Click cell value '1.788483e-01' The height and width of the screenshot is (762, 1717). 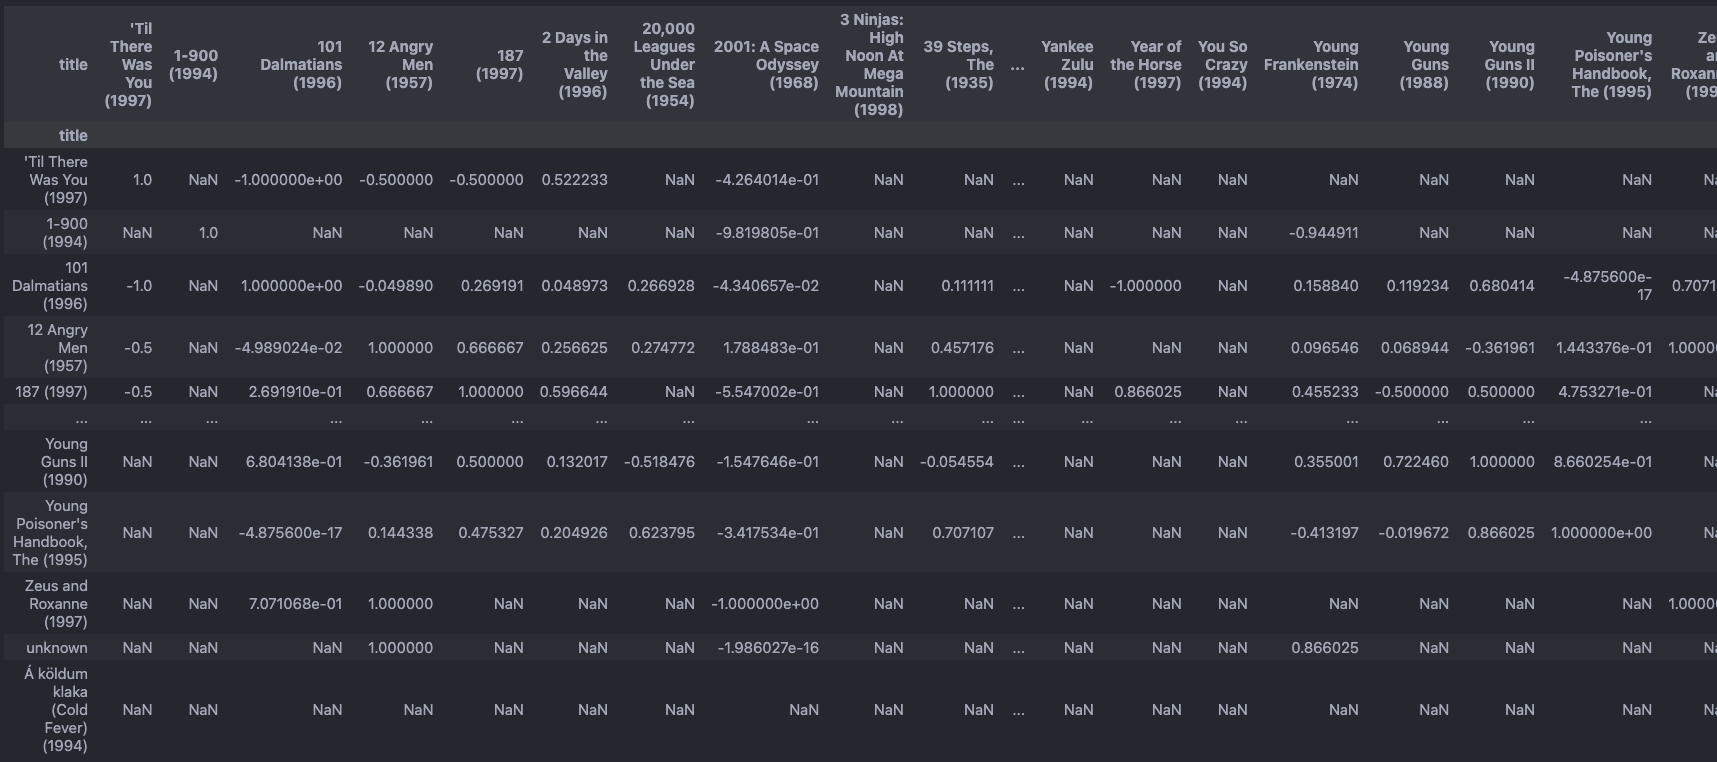pos(771,348)
